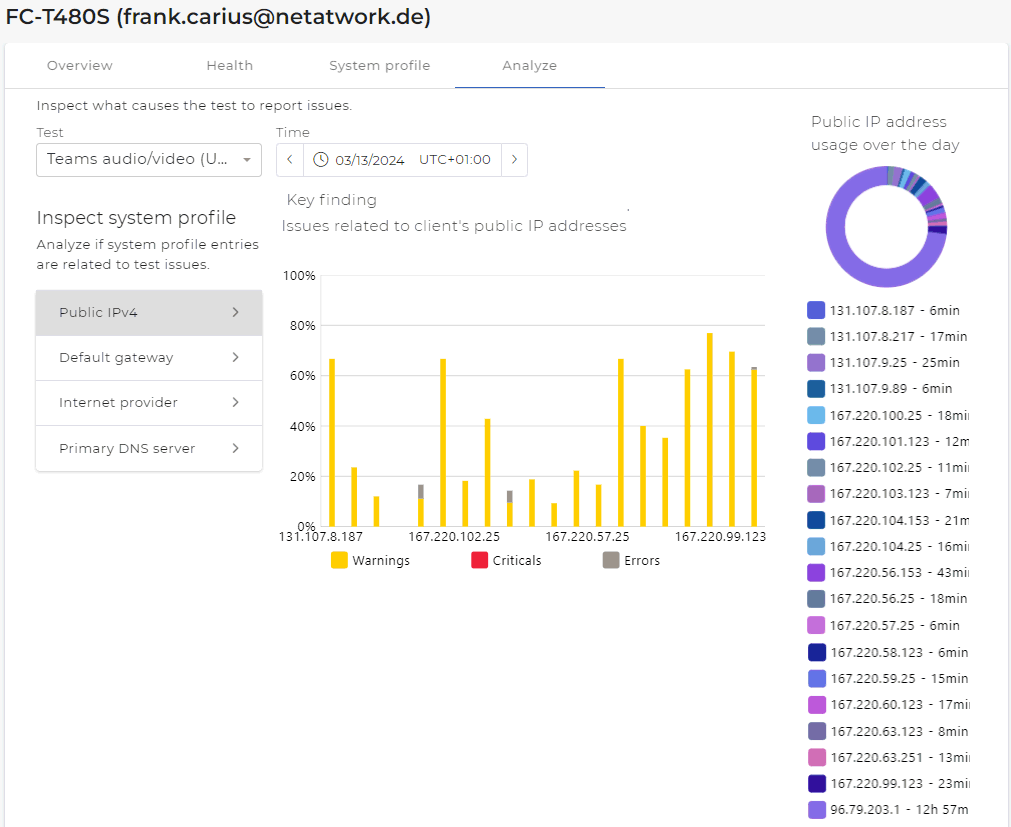1011x827 pixels.
Task: Click the Errors legend label under chart
Action: tap(642, 560)
